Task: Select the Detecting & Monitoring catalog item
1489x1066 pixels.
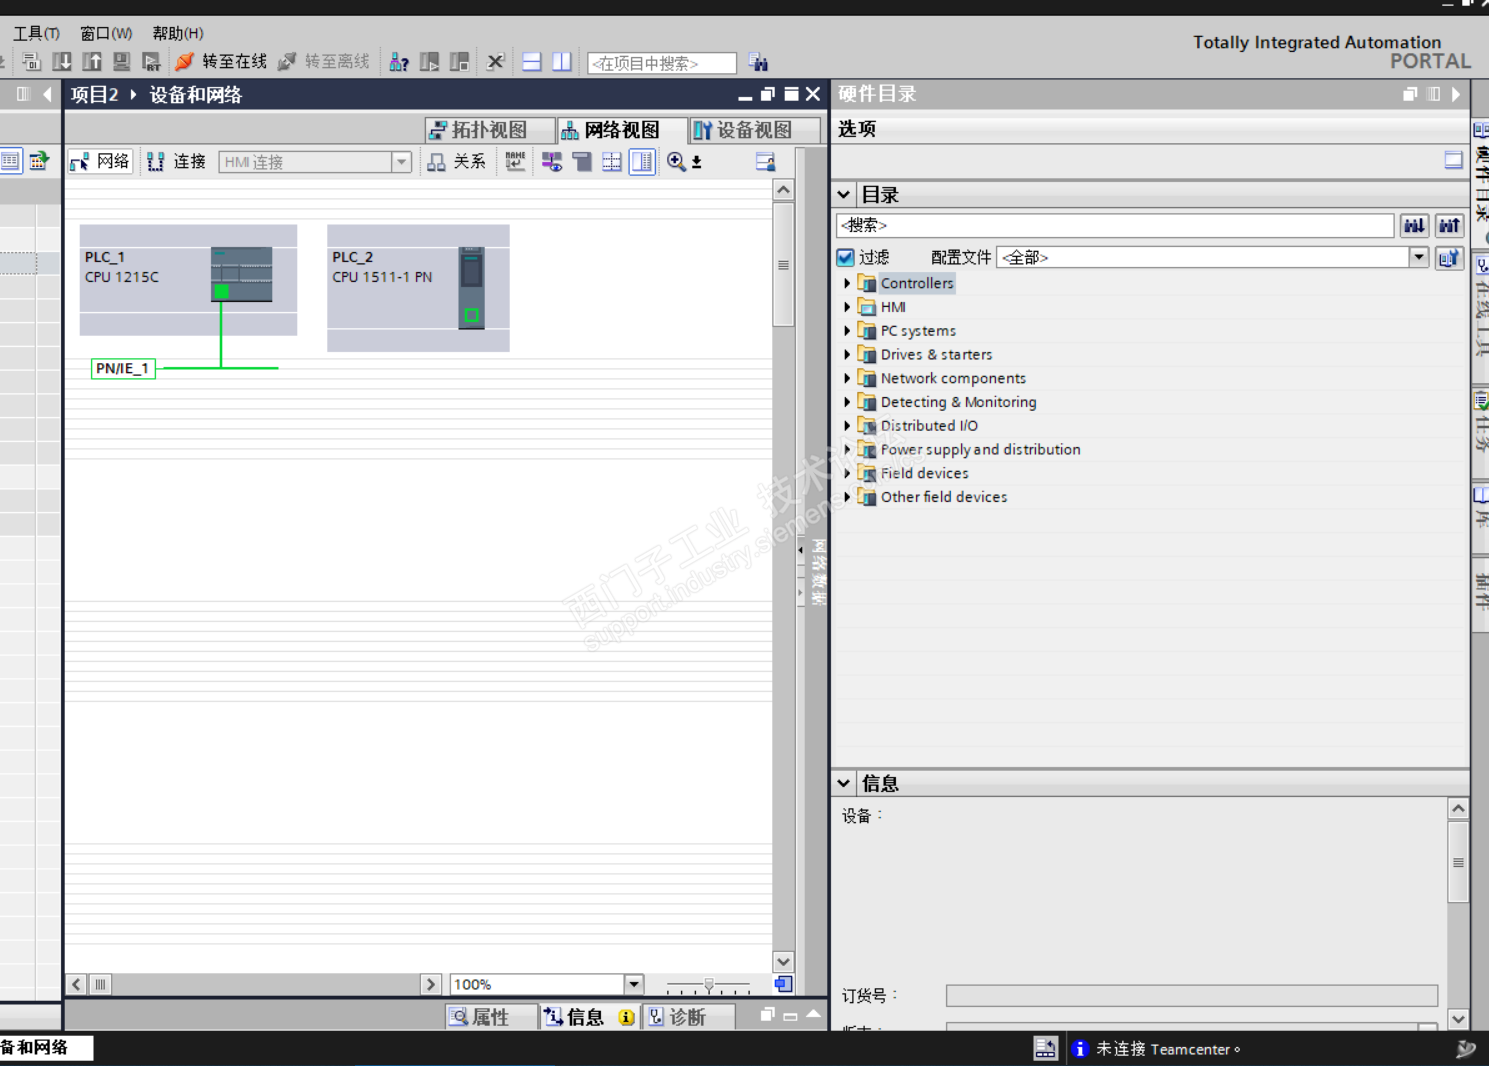Action: coord(958,402)
